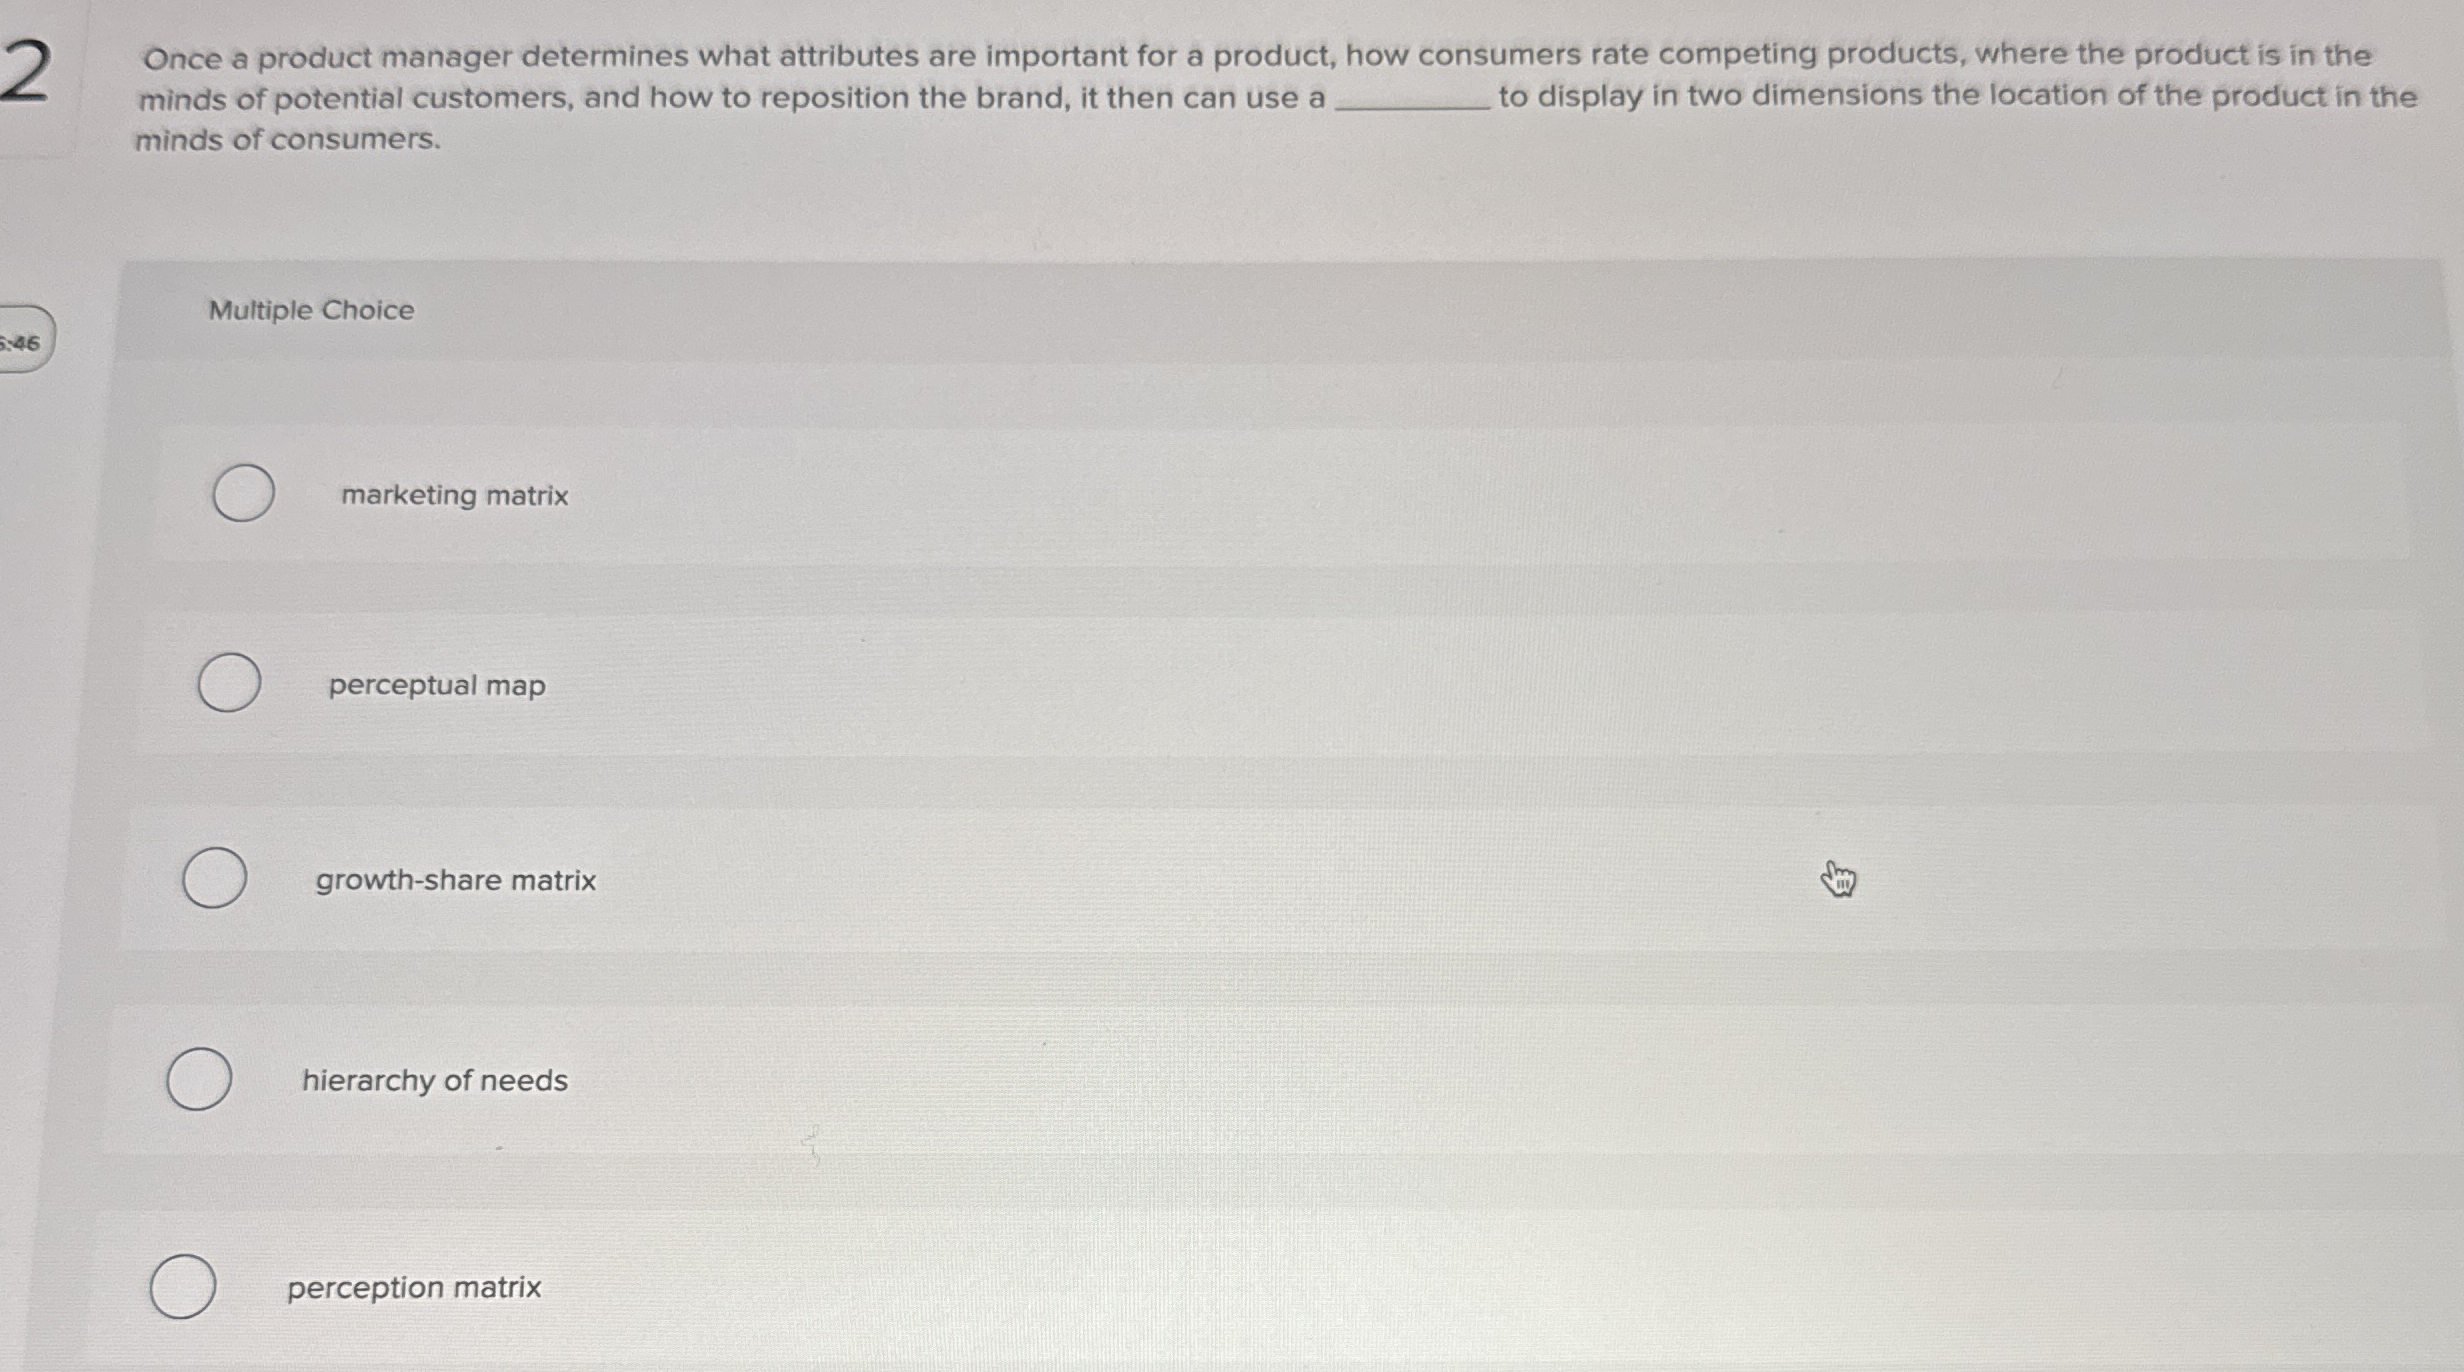Viewport: 2464px width, 1372px height.
Task: Click the 'marketing matrix' answer label text
Action: click(x=454, y=496)
